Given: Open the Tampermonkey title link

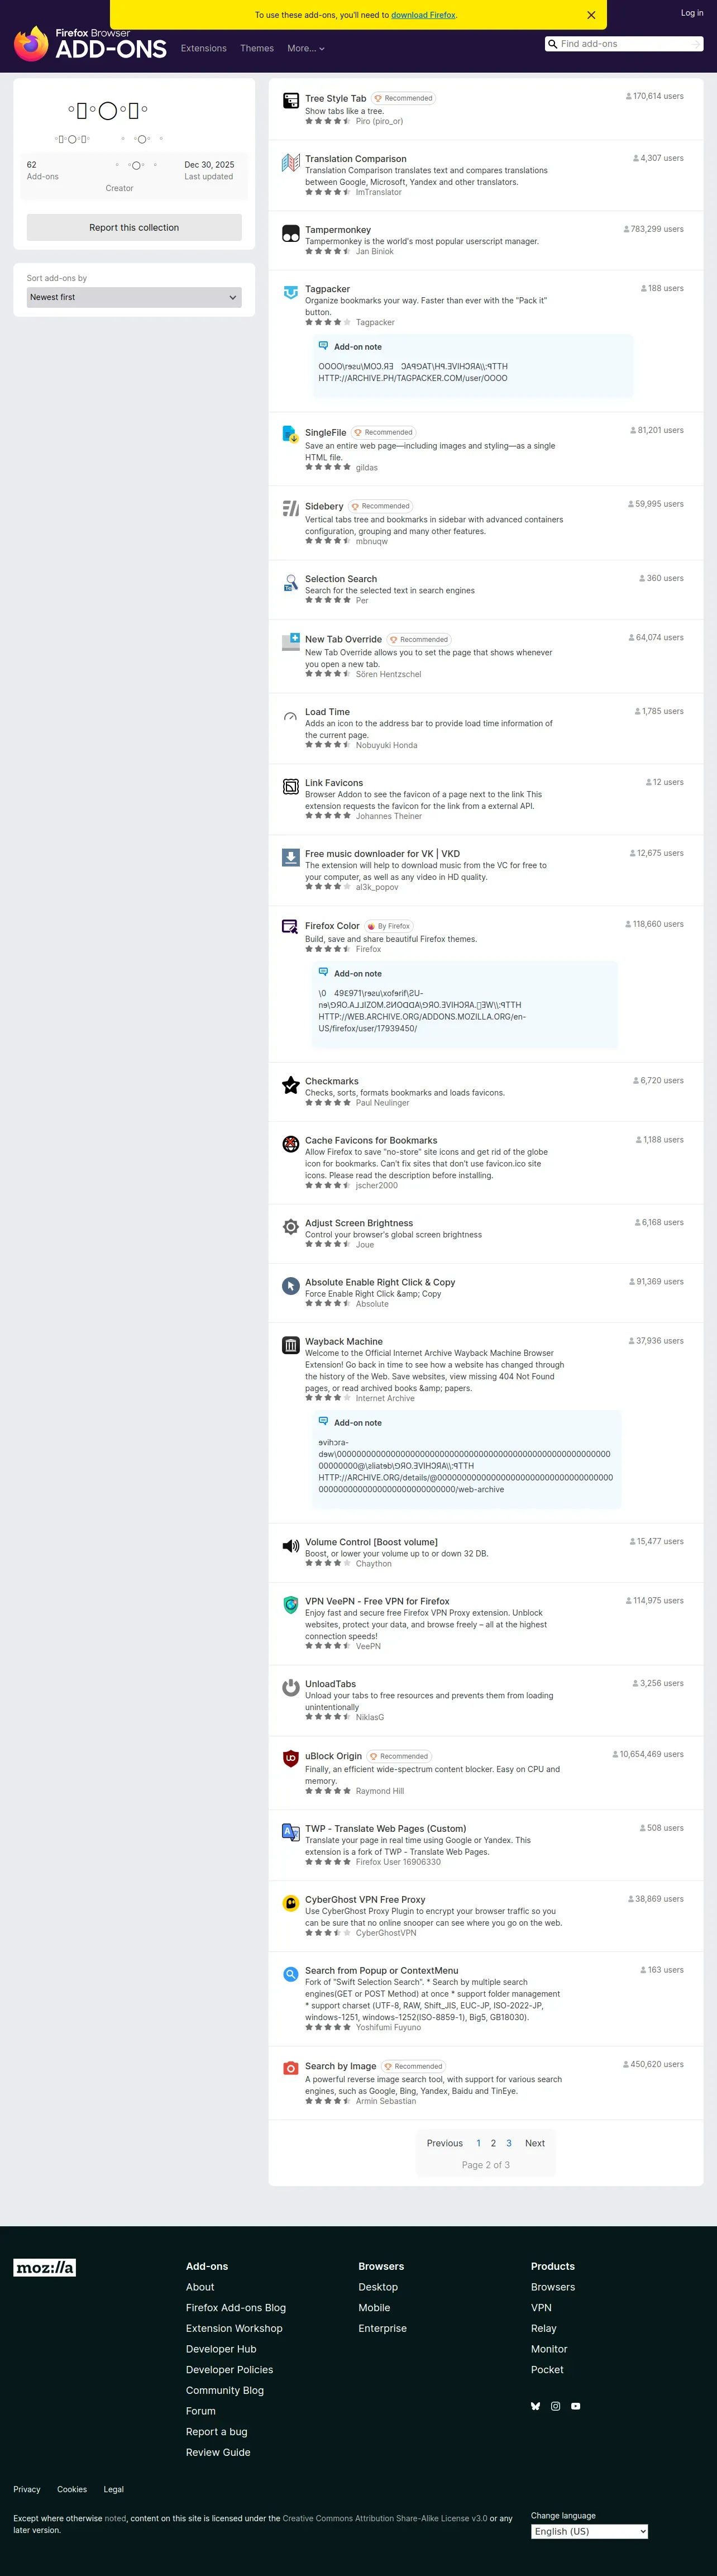Looking at the screenshot, I should pyautogui.click(x=338, y=230).
